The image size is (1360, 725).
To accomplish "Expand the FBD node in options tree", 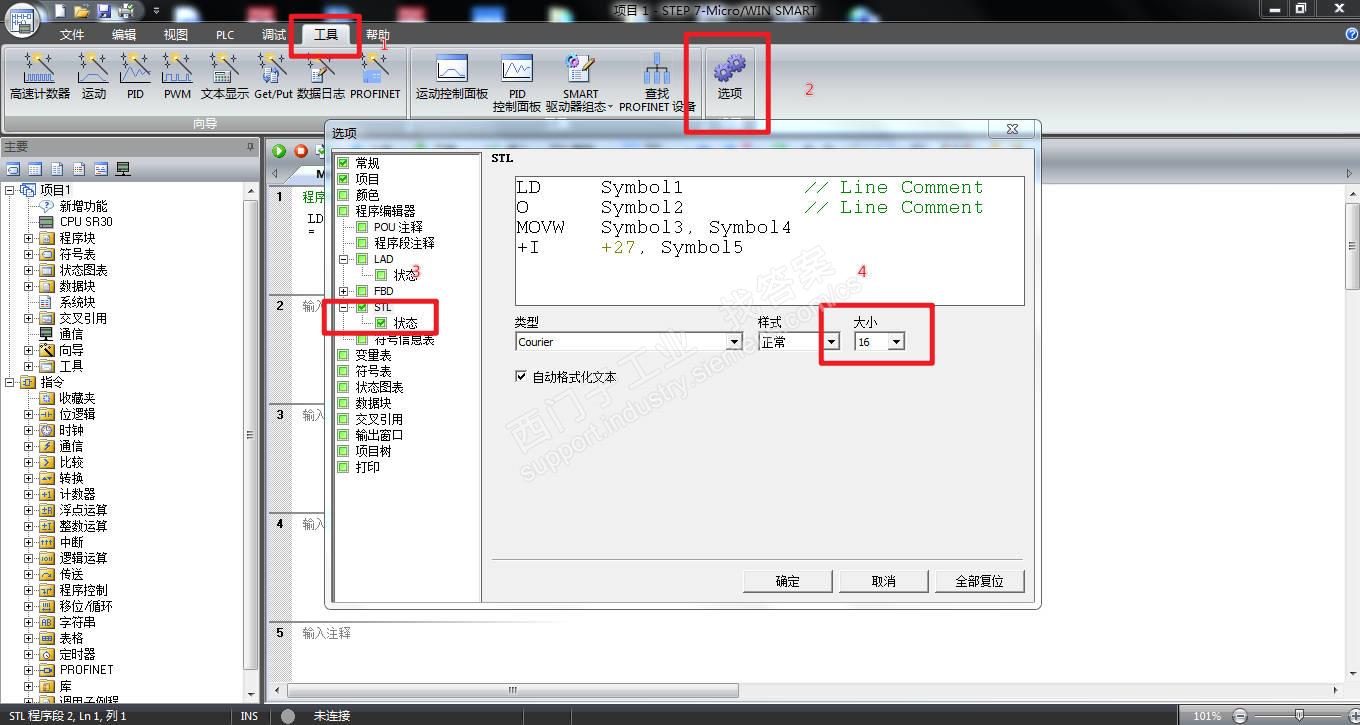I will pyautogui.click(x=343, y=291).
